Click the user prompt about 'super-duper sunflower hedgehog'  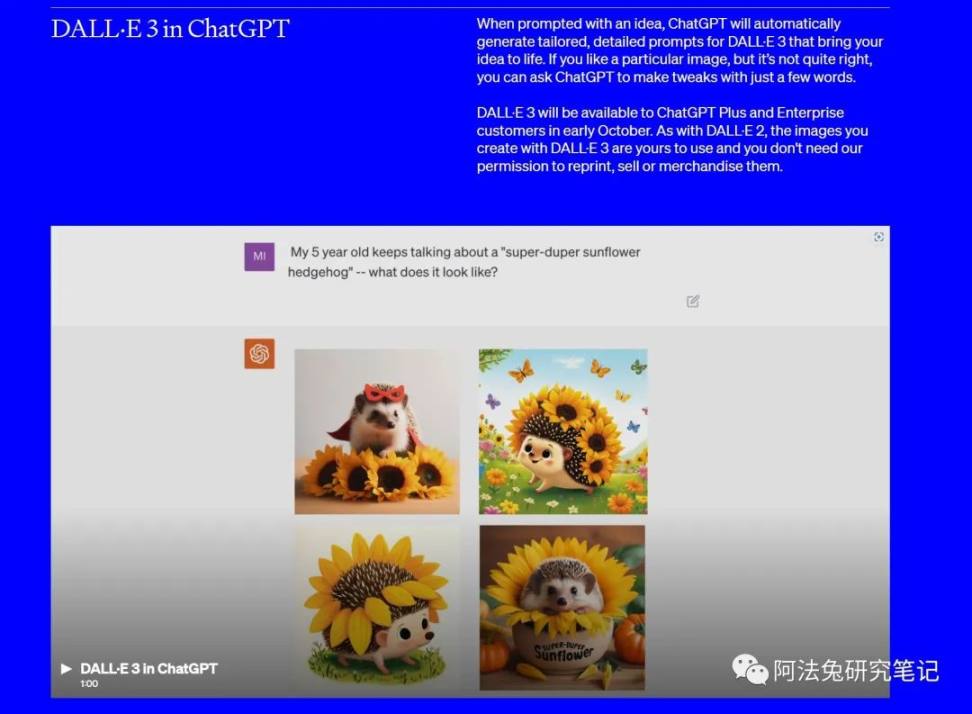465,262
